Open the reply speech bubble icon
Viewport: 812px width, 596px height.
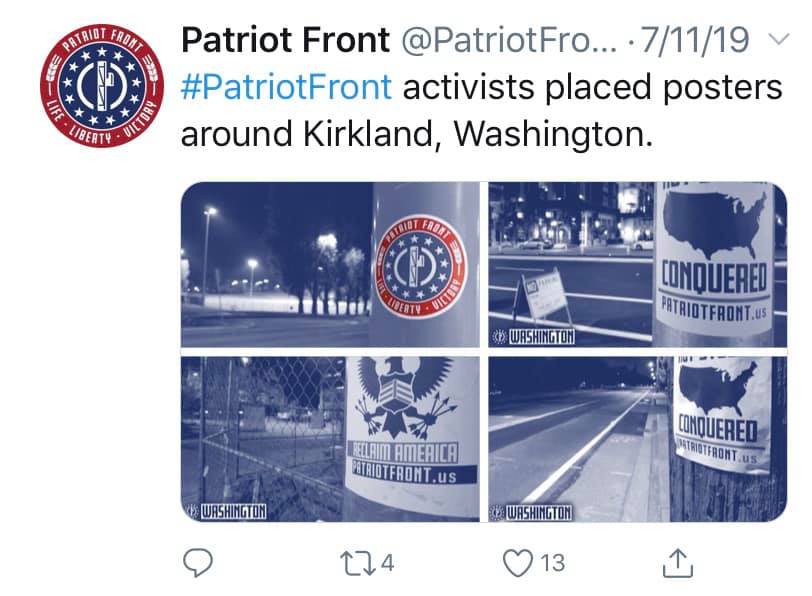pos(198,562)
